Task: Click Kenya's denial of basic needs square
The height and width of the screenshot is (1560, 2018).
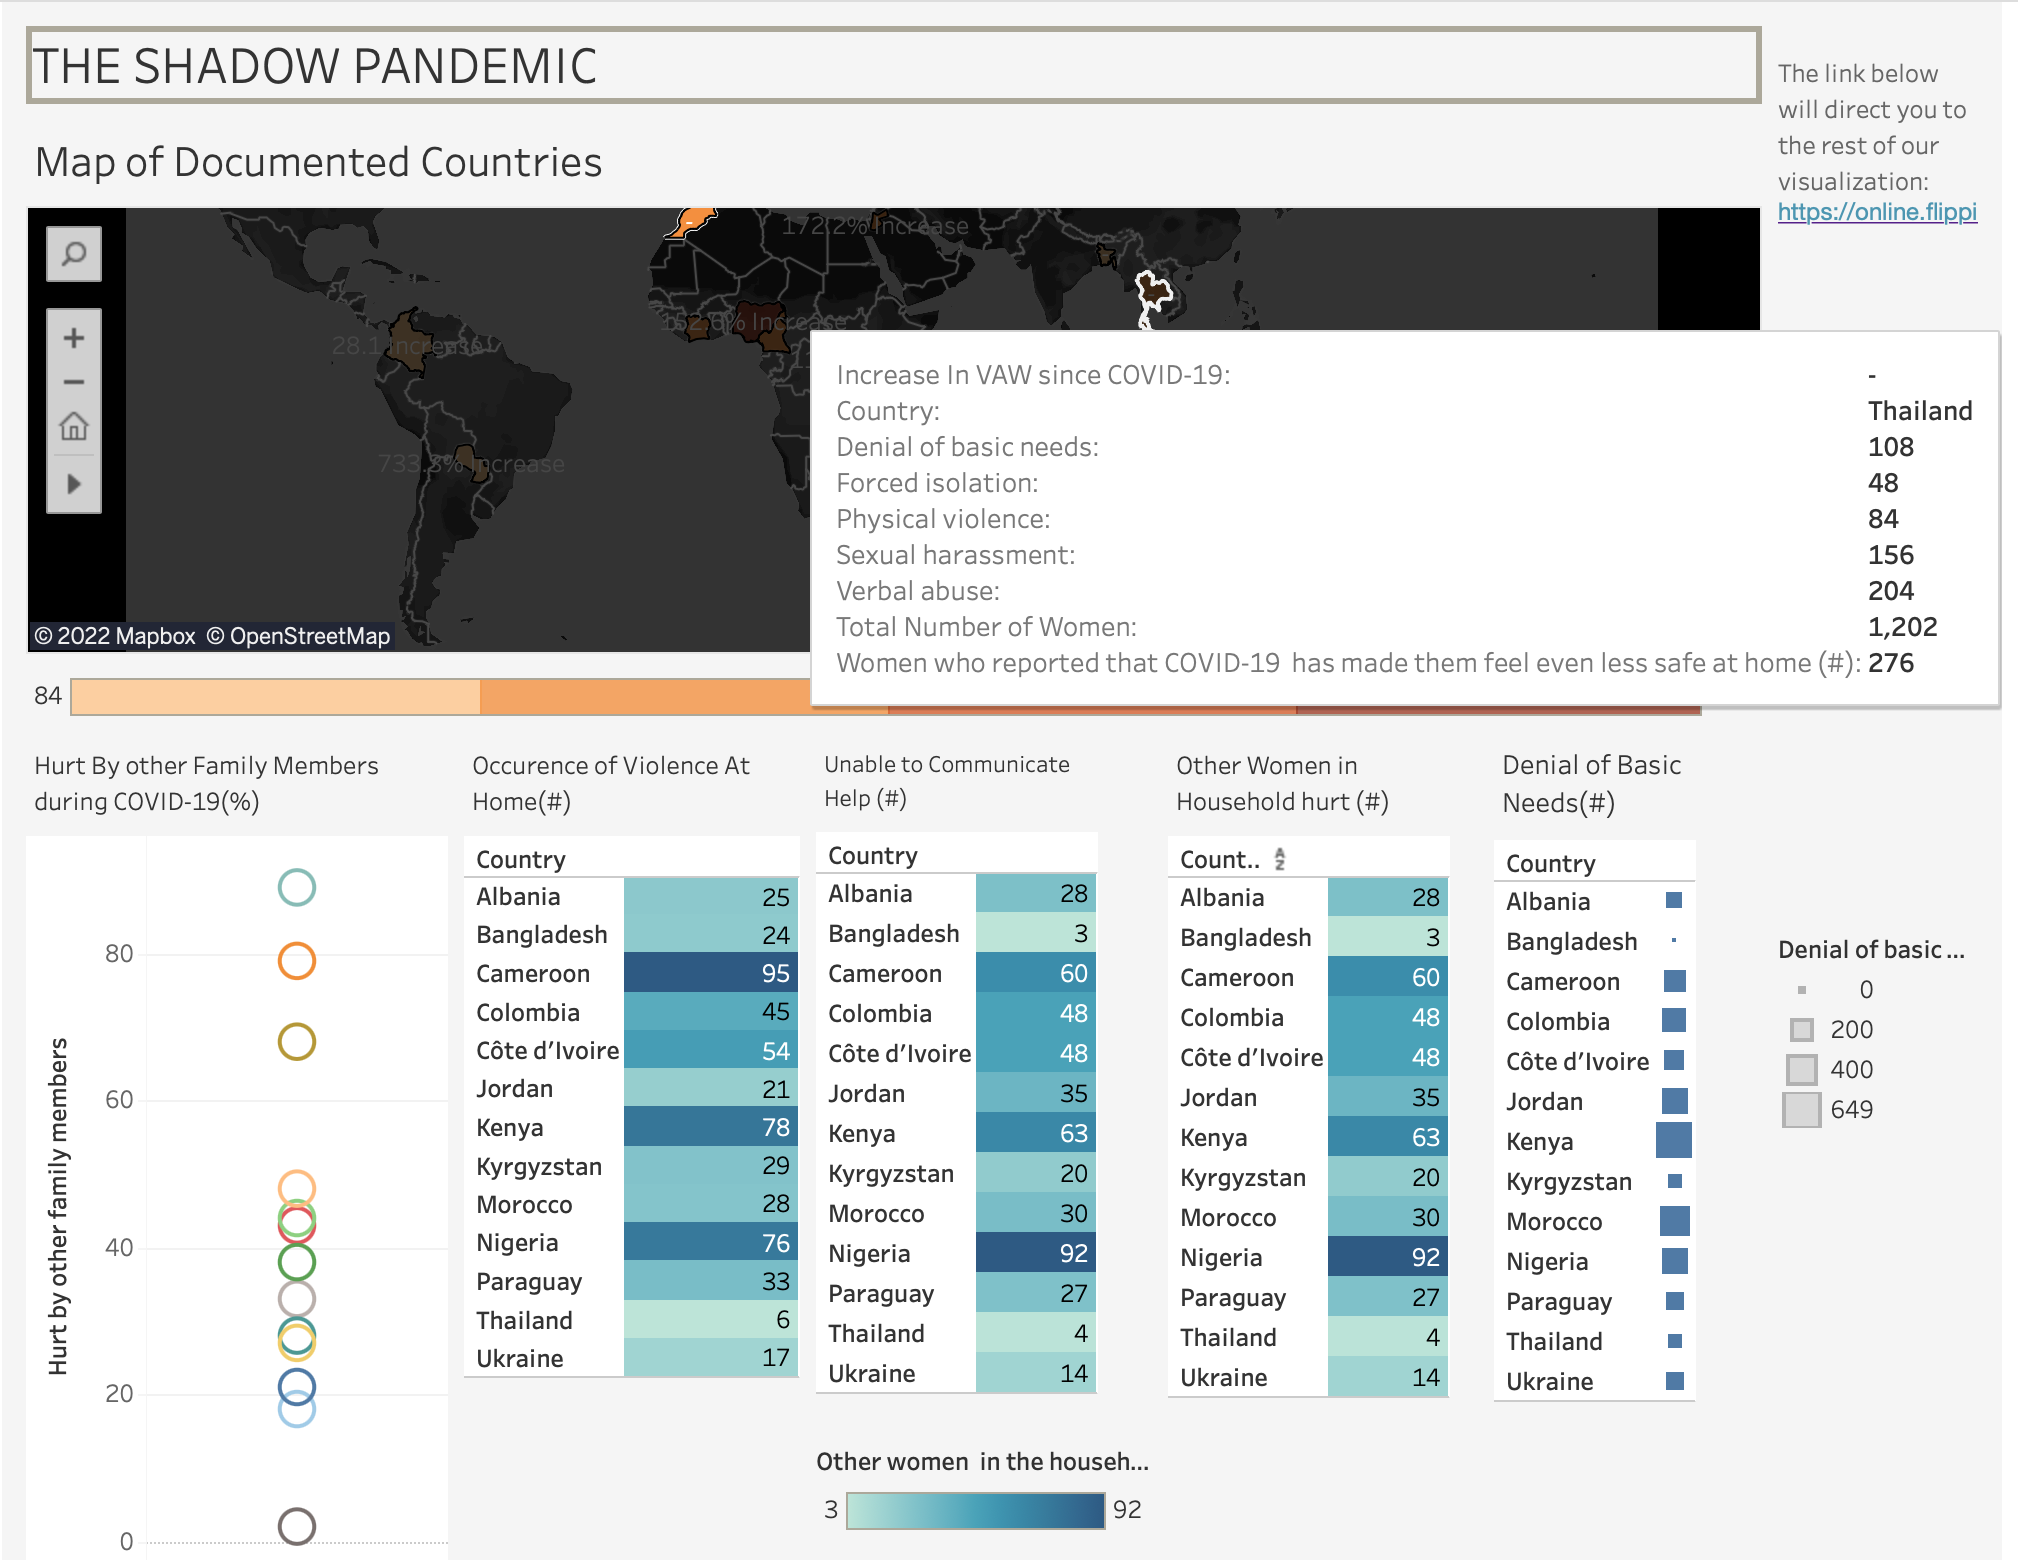Action: (x=1673, y=1140)
